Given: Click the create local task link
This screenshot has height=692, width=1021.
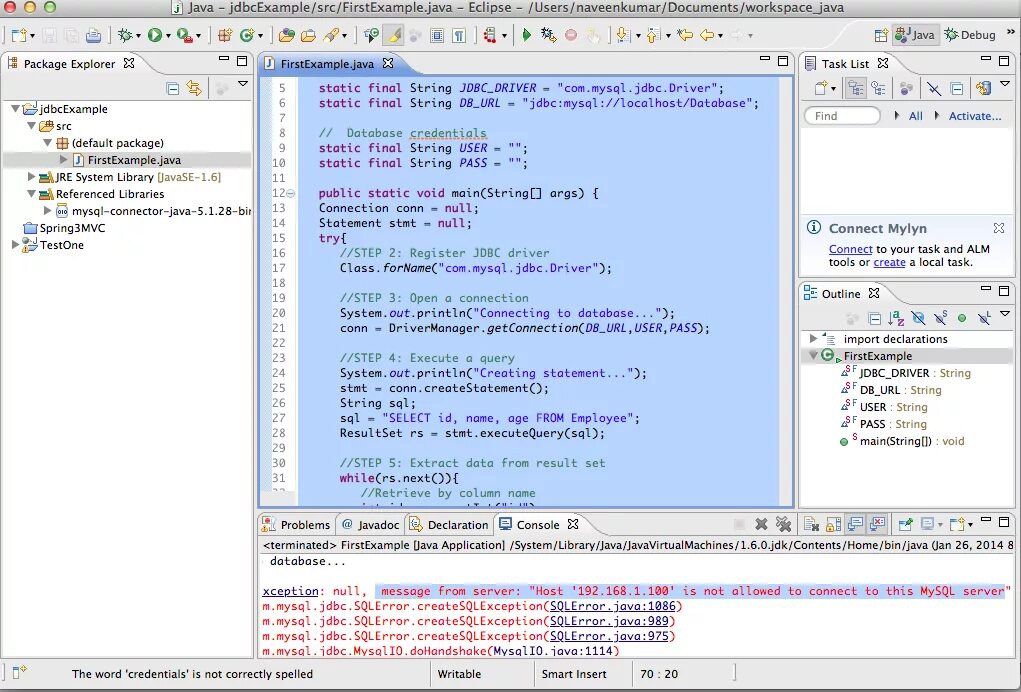Looking at the screenshot, I should (889, 262).
